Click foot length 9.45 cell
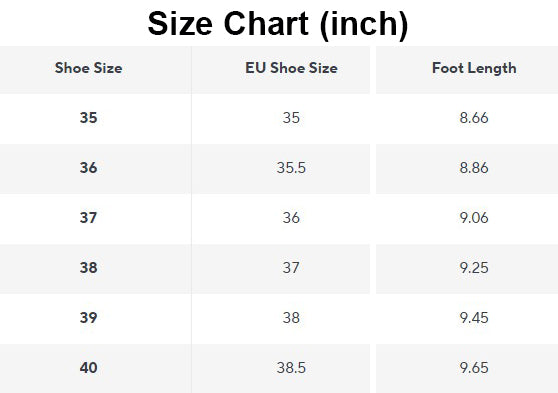 click(x=474, y=318)
